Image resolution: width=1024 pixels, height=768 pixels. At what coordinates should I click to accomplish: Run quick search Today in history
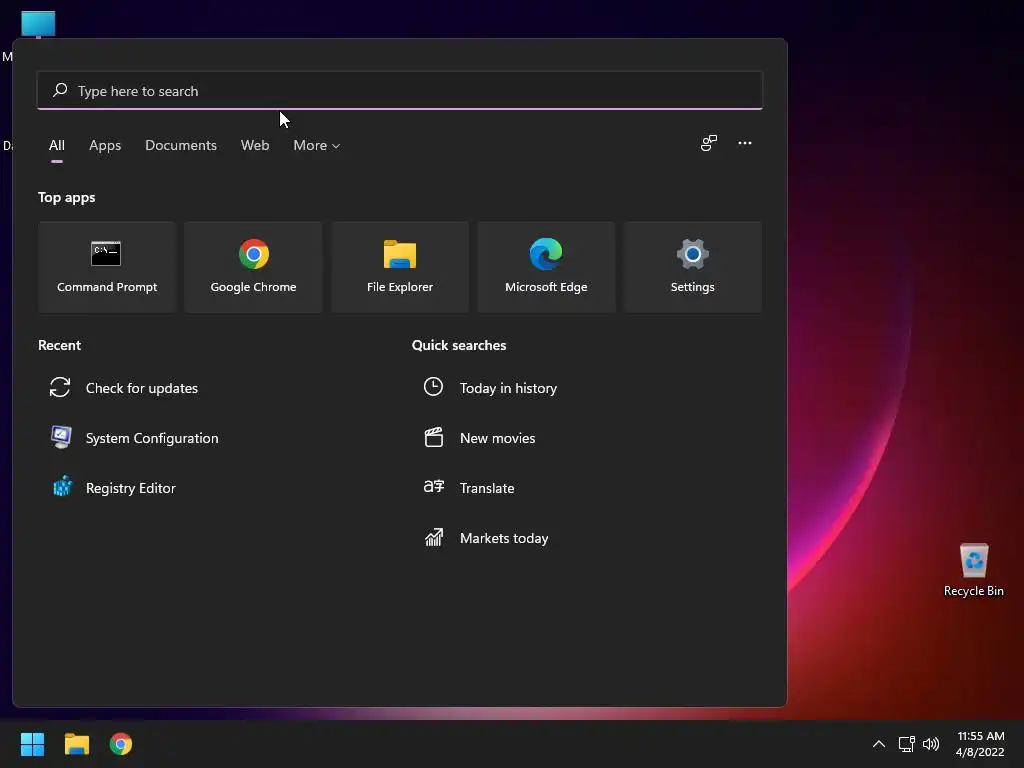click(x=586, y=387)
